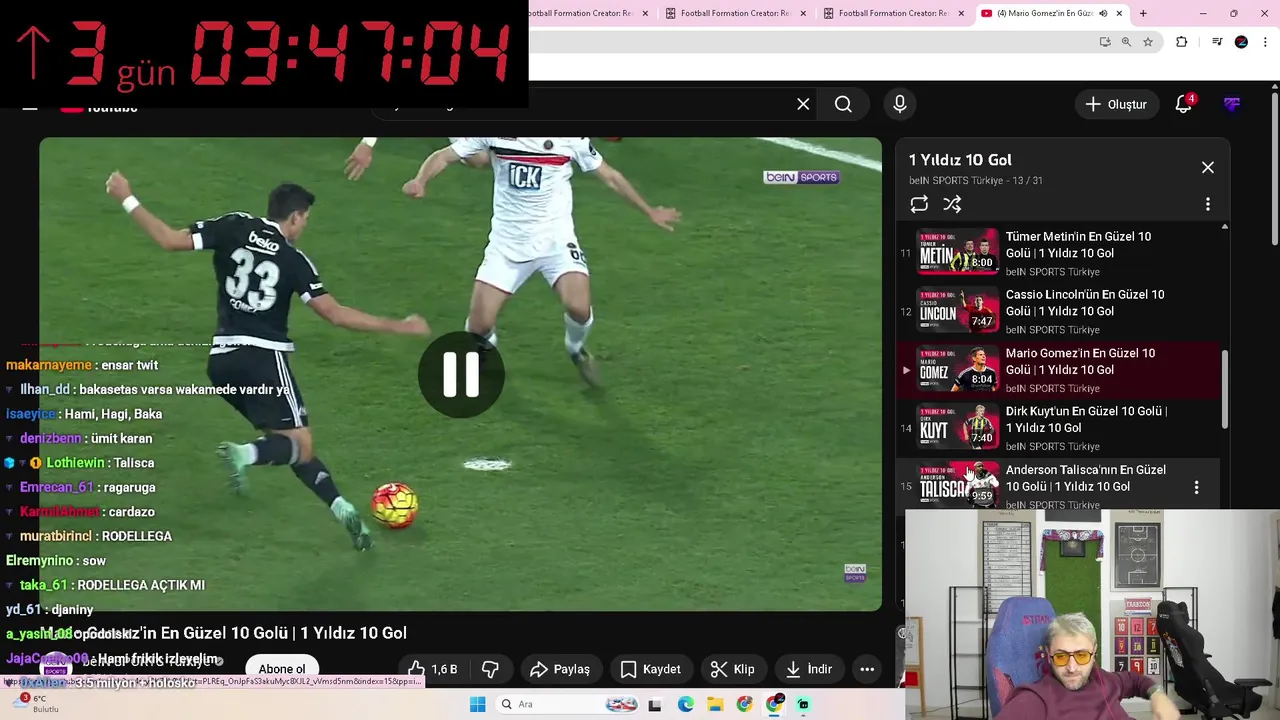1280x720 pixels.
Task: Bookmark this page with the star
Action: coord(1148,42)
